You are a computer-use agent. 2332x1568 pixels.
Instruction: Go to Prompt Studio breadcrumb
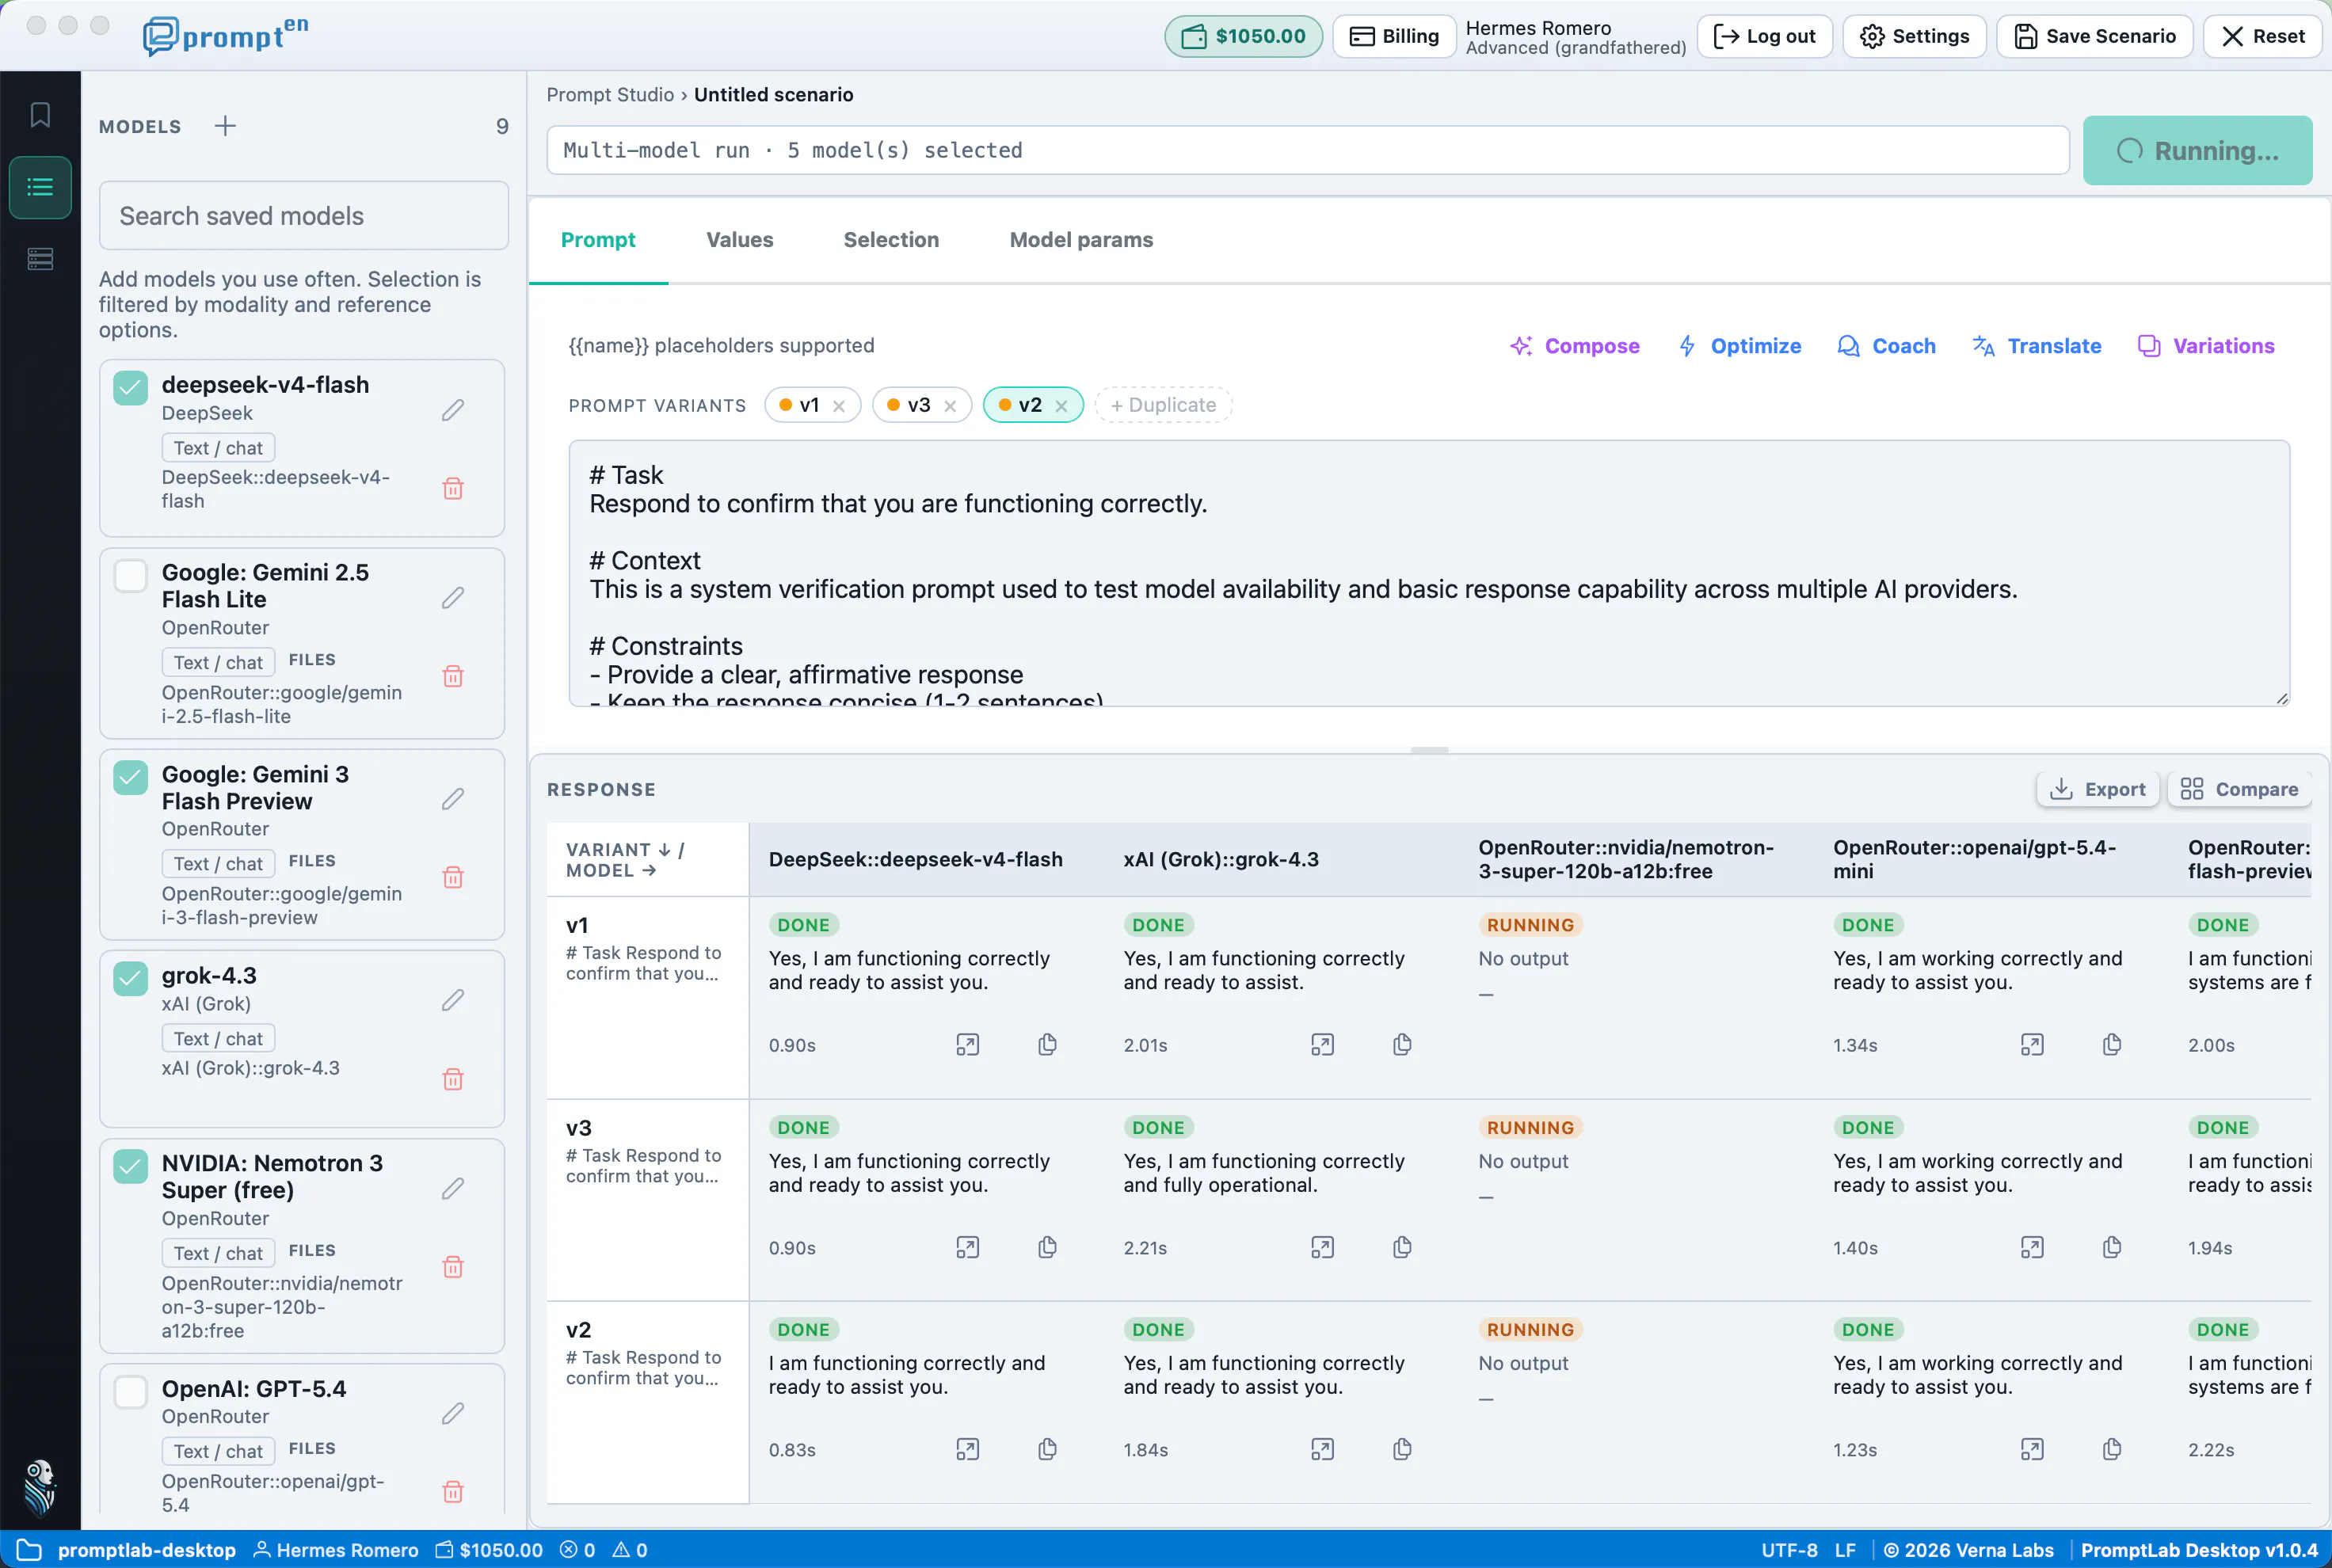[610, 95]
